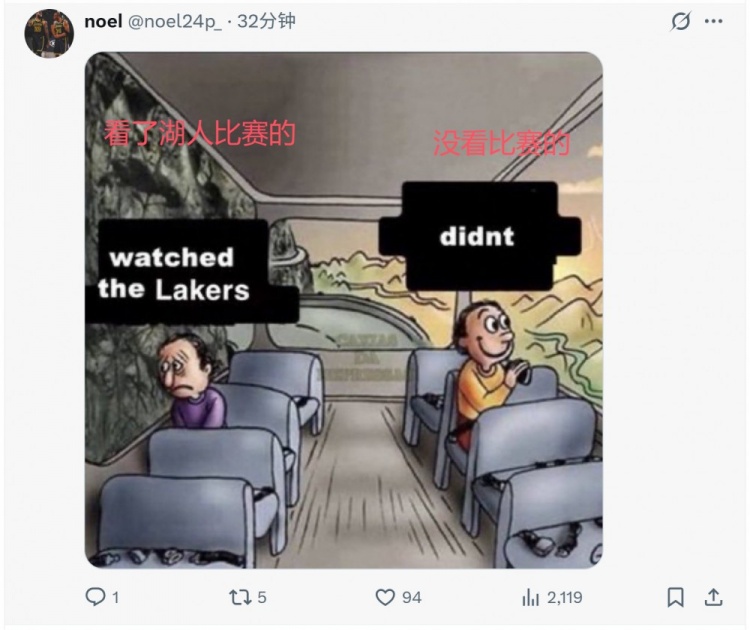The height and width of the screenshot is (630, 750).
Task: Click the repost arrows icon
Action: pos(240,597)
